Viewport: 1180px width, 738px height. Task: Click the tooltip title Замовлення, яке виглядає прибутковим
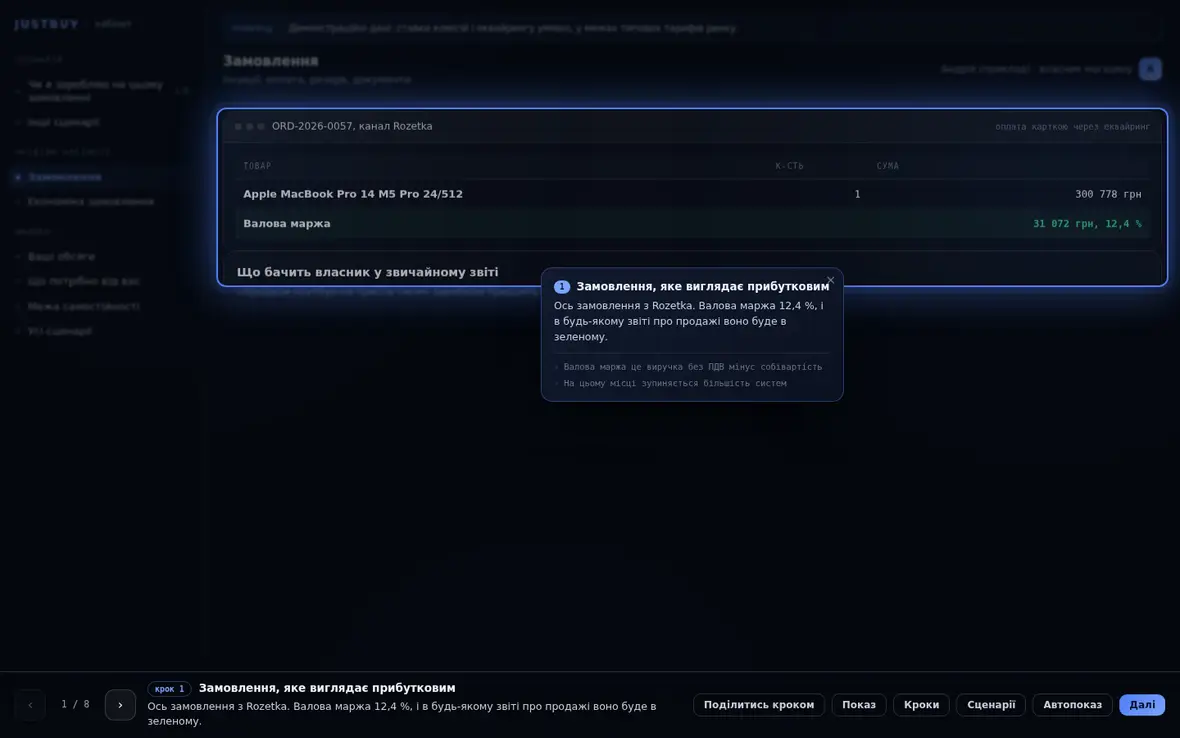703,287
